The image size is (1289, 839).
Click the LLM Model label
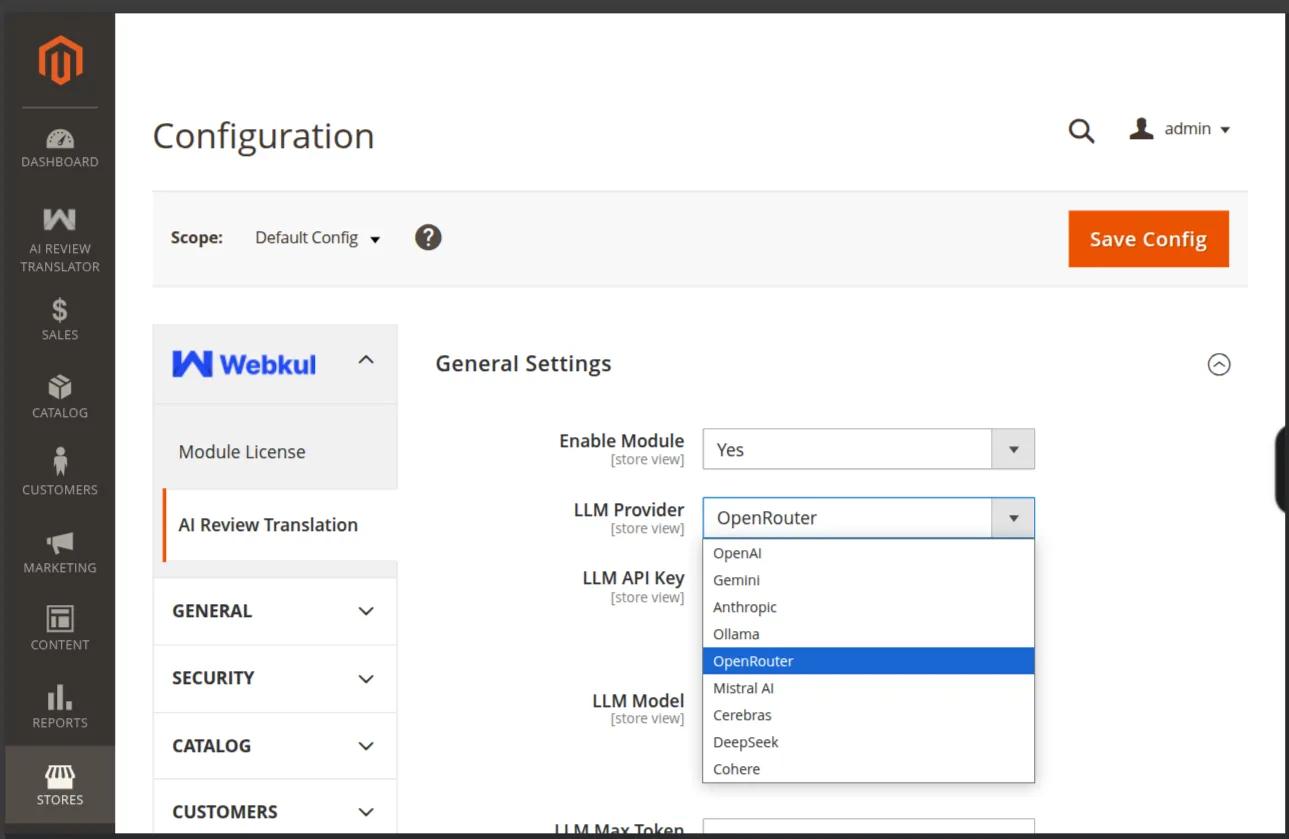(638, 701)
